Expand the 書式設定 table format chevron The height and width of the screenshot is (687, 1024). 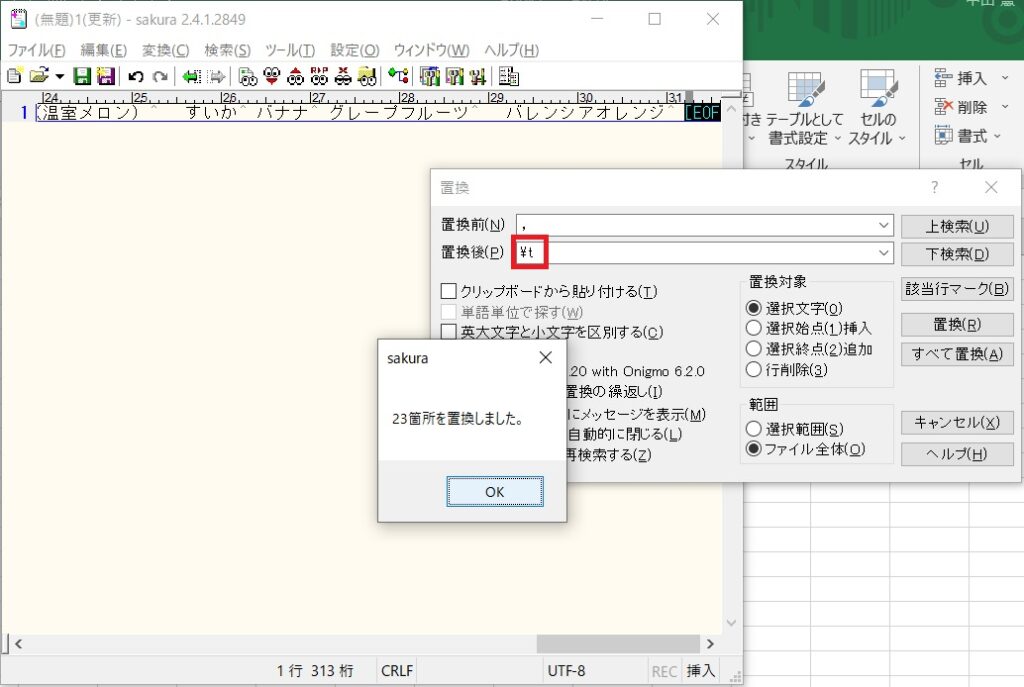tap(837, 138)
